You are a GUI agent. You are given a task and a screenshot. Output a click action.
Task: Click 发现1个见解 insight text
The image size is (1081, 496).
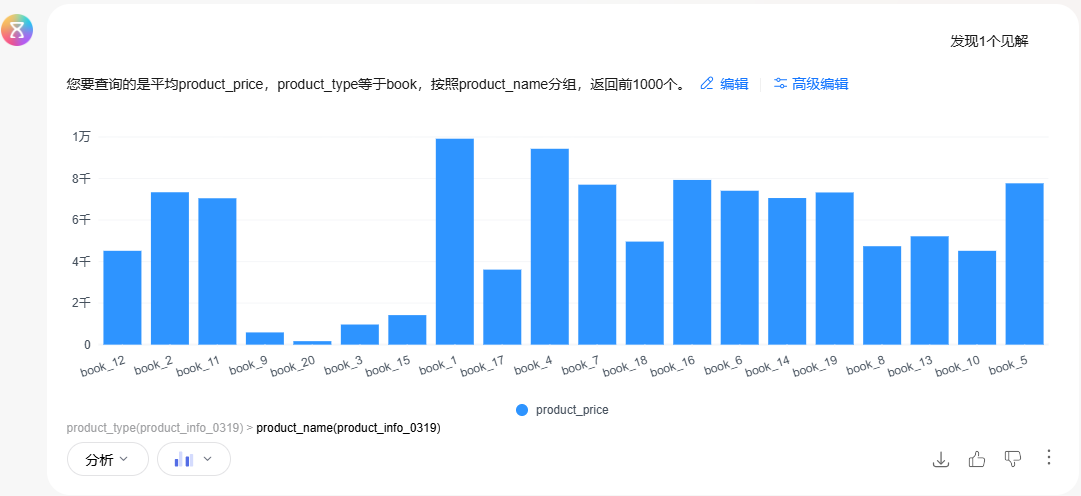tap(989, 41)
